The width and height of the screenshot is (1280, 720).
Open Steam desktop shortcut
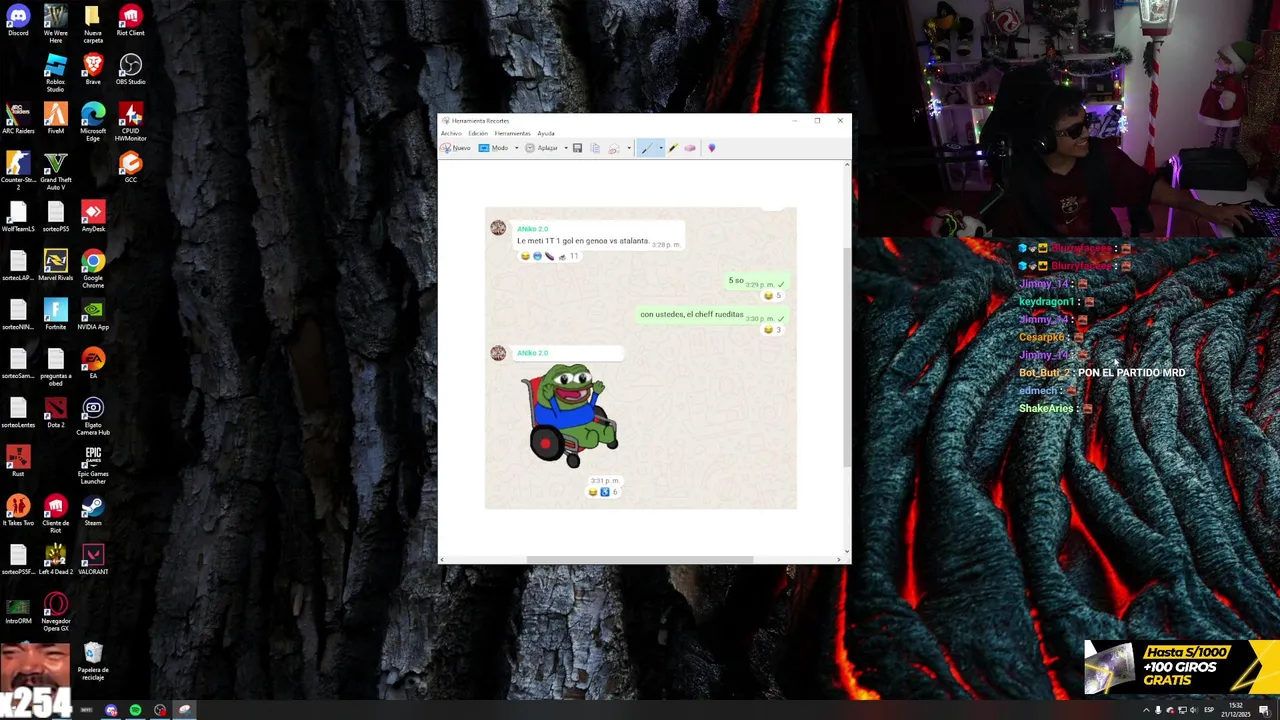pyautogui.click(x=93, y=511)
